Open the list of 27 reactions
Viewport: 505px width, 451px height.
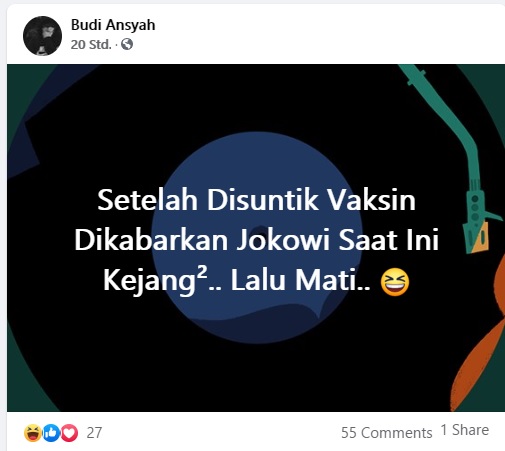[x=94, y=433]
